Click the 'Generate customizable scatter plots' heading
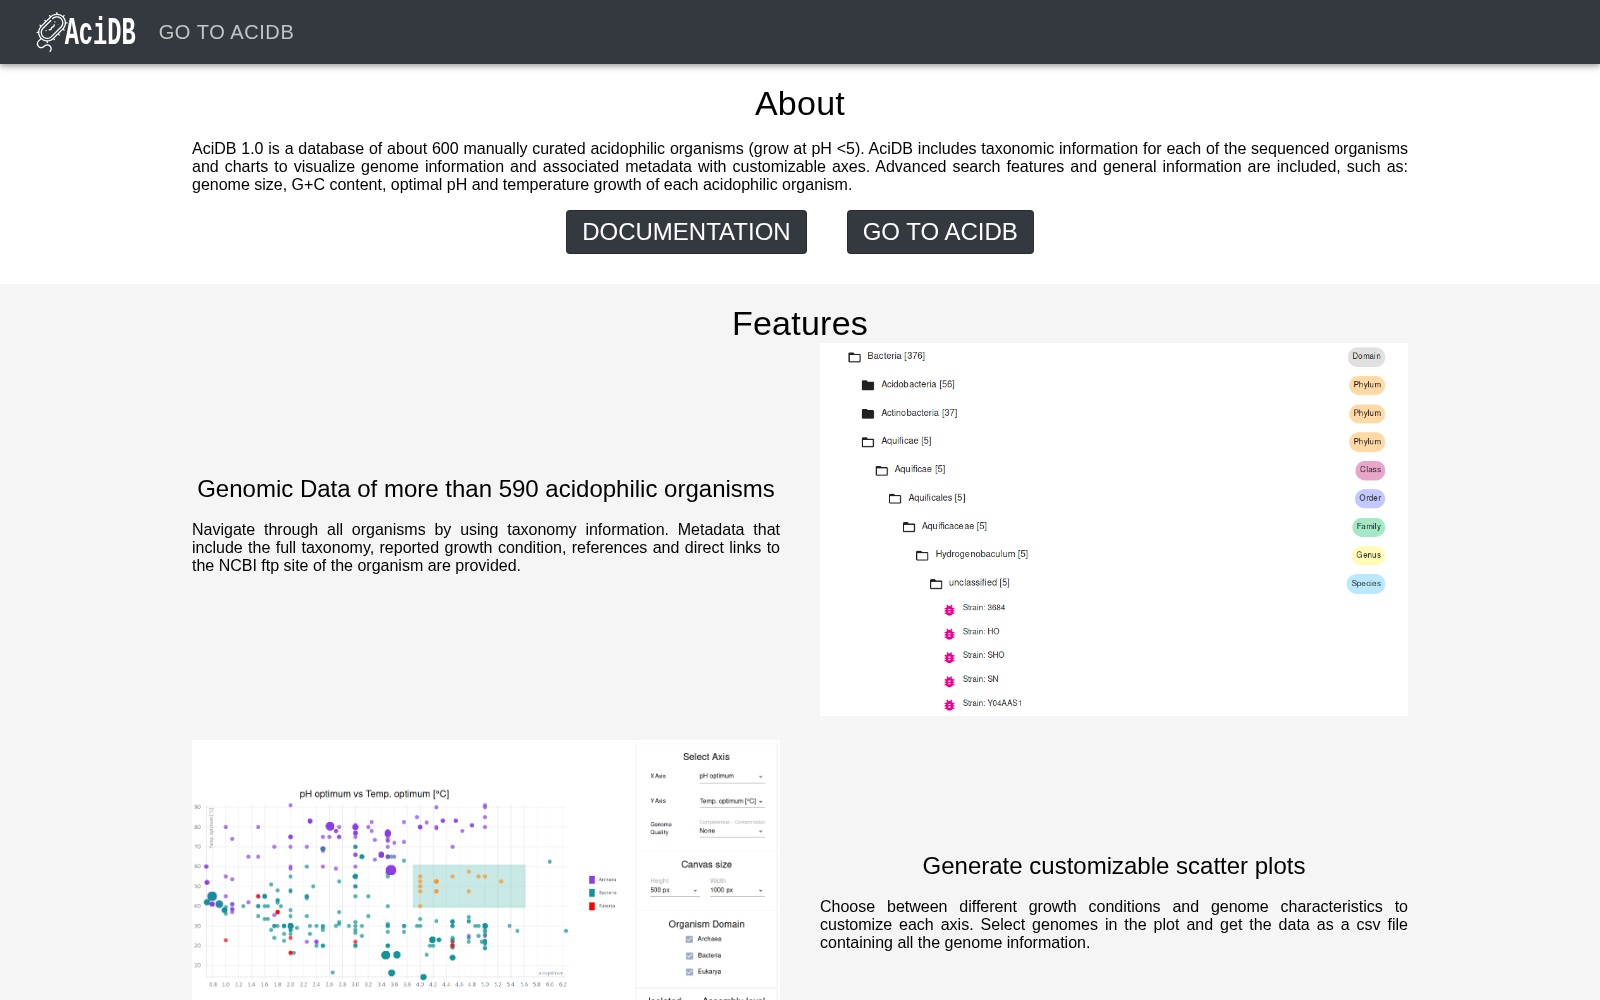Screen dimensions: 1600x1000 click(x=1114, y=866)
